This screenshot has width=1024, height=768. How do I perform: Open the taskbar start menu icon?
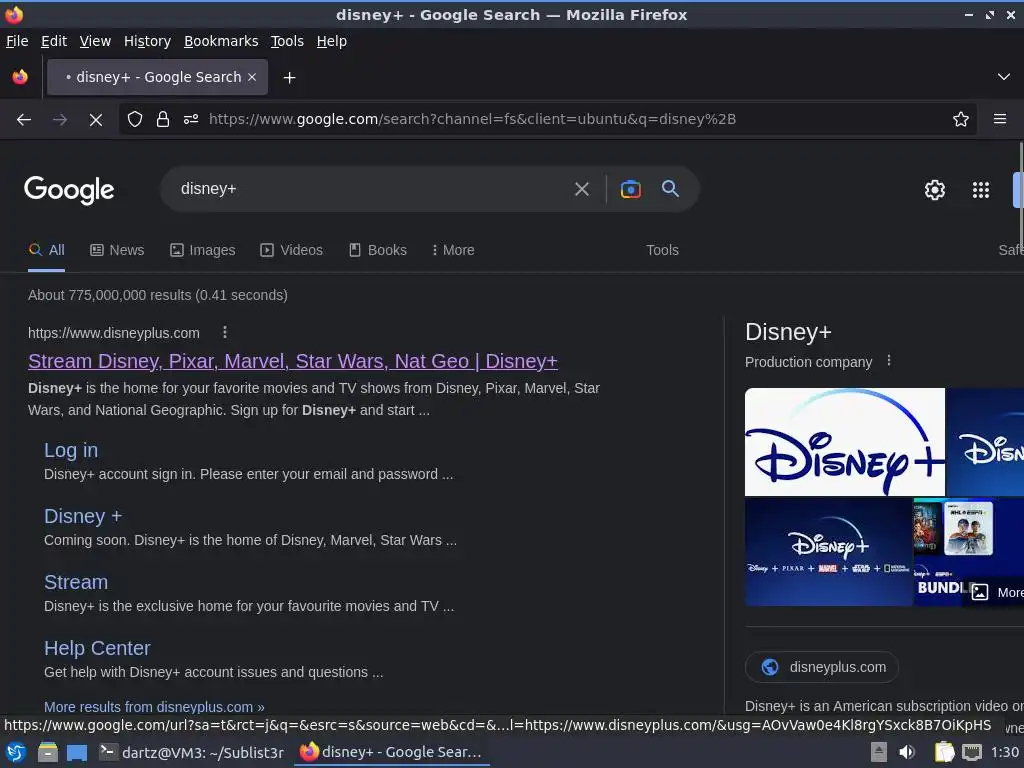click(x=16, y=752)
